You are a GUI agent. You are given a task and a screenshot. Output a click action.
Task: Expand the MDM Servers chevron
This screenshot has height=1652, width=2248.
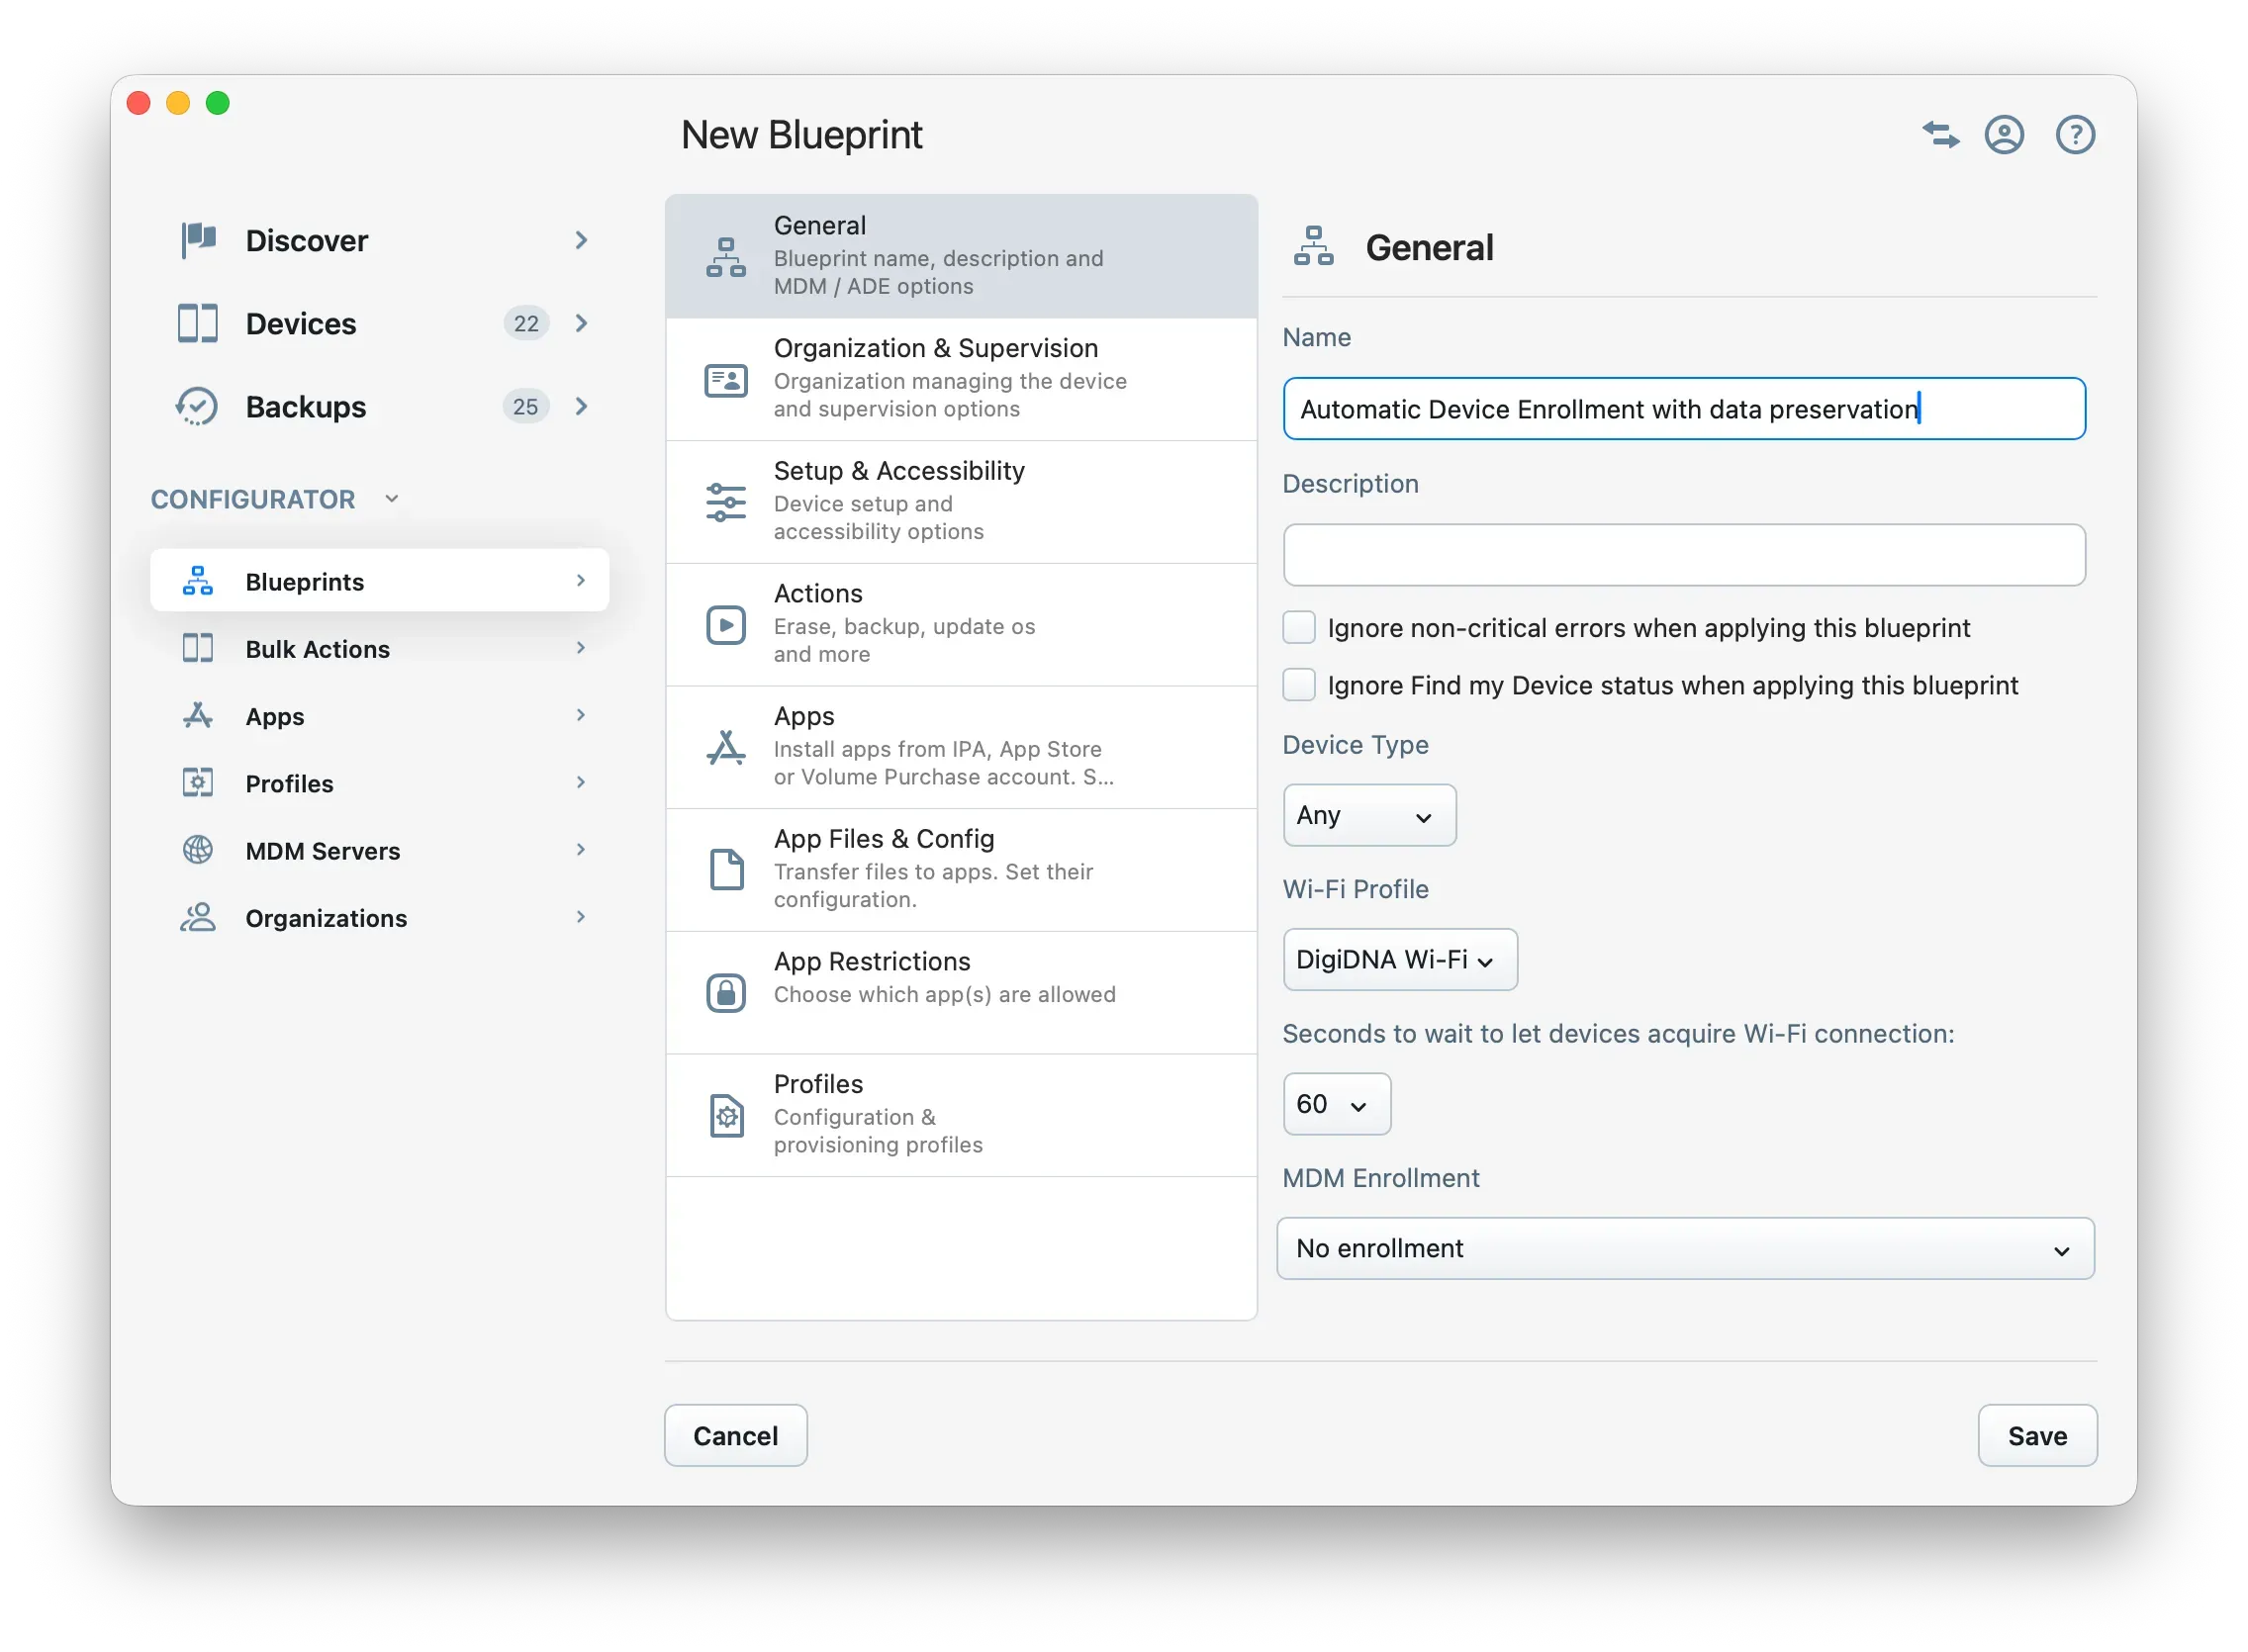pos(581,849)
